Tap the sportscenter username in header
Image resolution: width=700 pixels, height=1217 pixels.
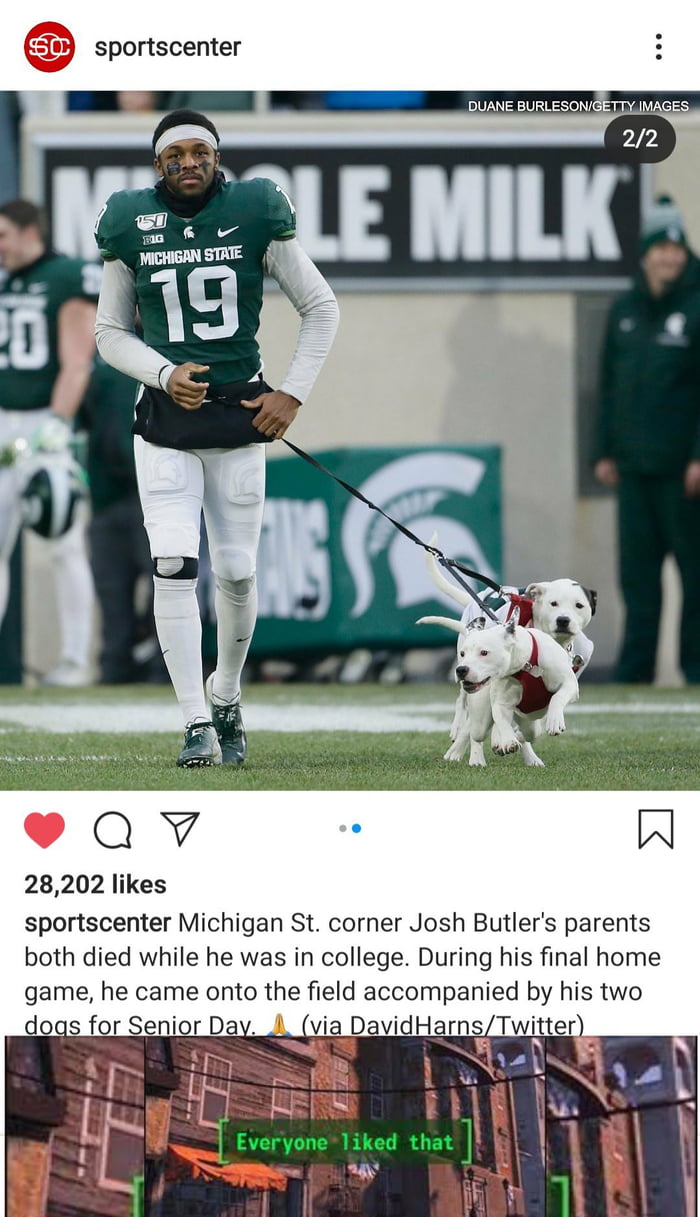coord(168,47)
